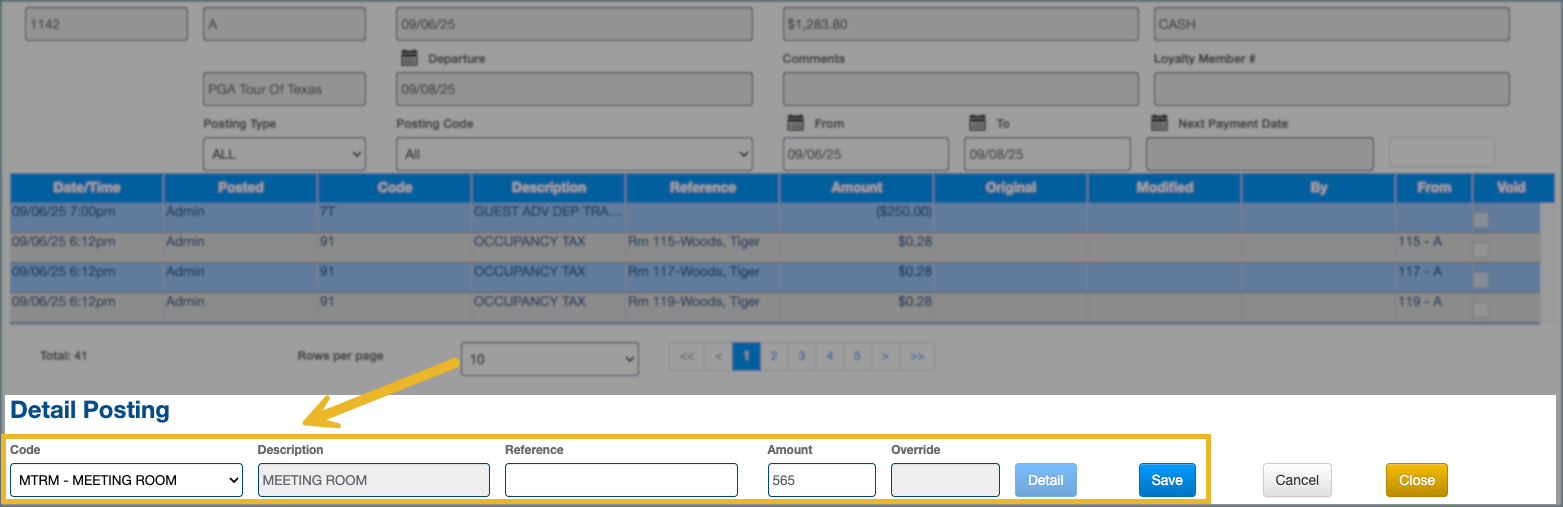Go to the first page of results
Screen dimensions: 1563x507
pos(687,356)
